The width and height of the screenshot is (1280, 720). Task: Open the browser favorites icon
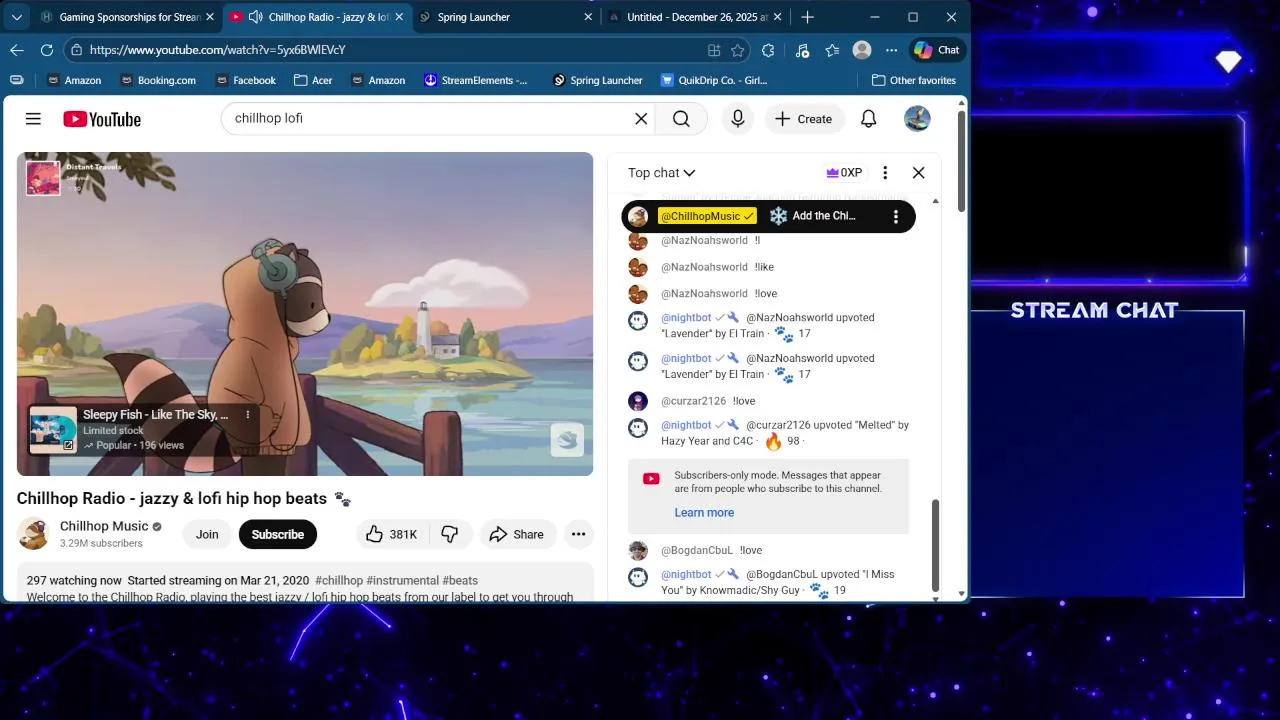click(832, 50)
